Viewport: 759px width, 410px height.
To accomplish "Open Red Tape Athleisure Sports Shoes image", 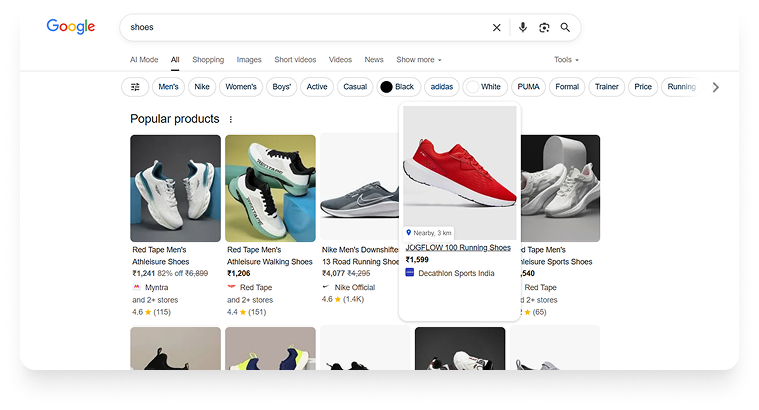I will click(x=560, y=188).
